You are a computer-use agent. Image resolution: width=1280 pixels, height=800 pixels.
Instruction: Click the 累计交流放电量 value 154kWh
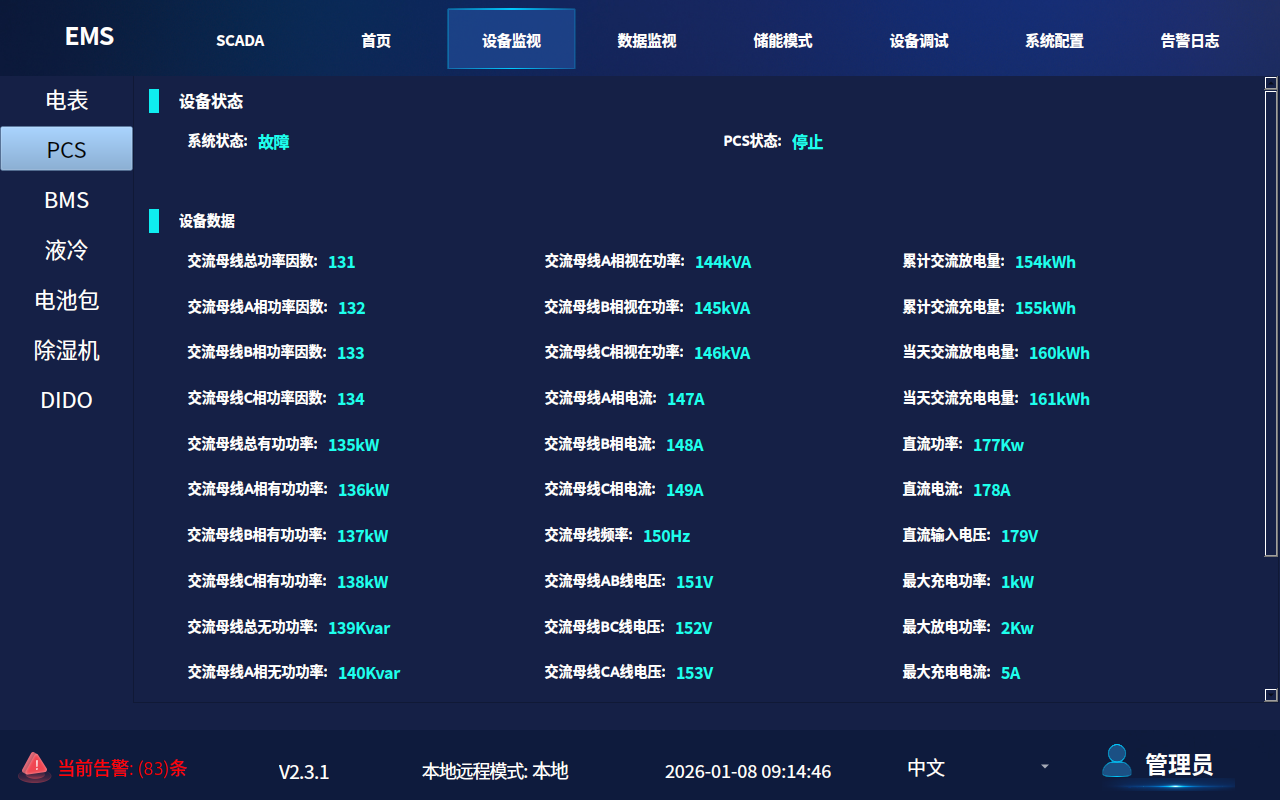[x=1046, y=262]
